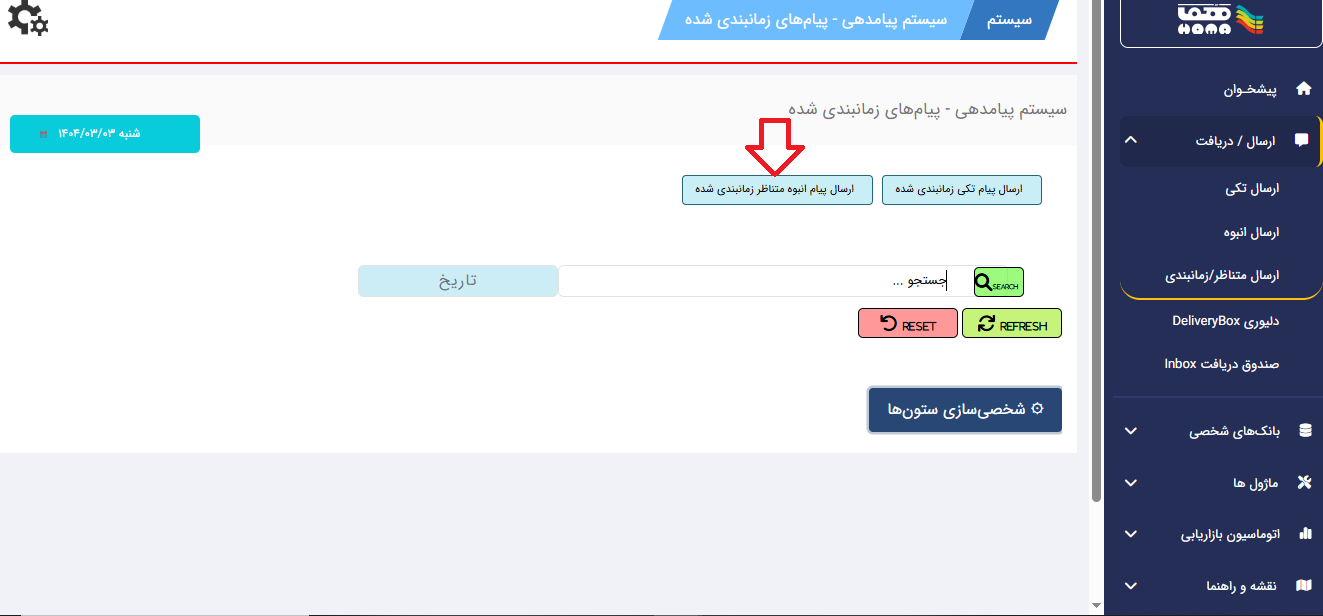Click the map icon beside نقشه و راهنما
Screen dimensions: 1323x616
point(1304,586)
